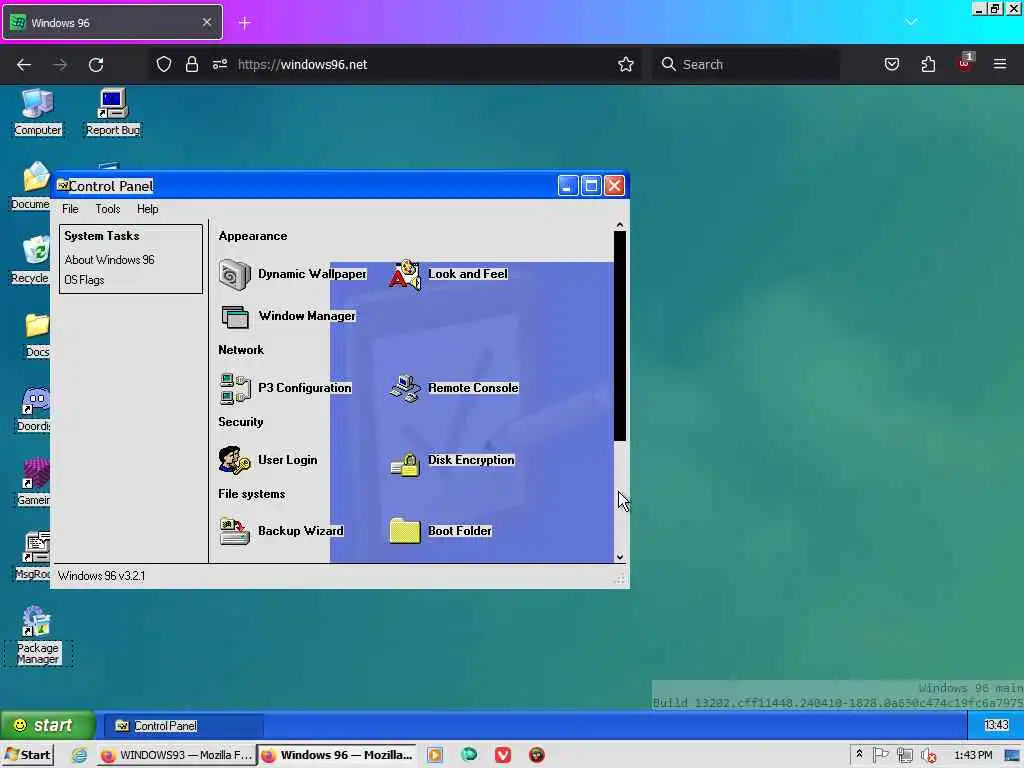Image resolution: width=1024 pixels, height=768 pixels.
Task: Open a new Firefox tab
Action: pos(245,23)
